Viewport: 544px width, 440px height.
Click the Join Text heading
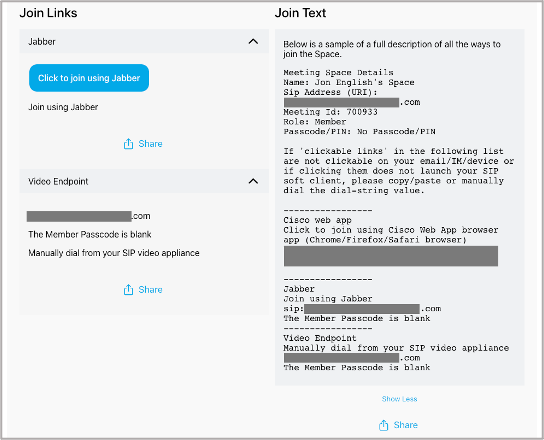click(300, 13)
